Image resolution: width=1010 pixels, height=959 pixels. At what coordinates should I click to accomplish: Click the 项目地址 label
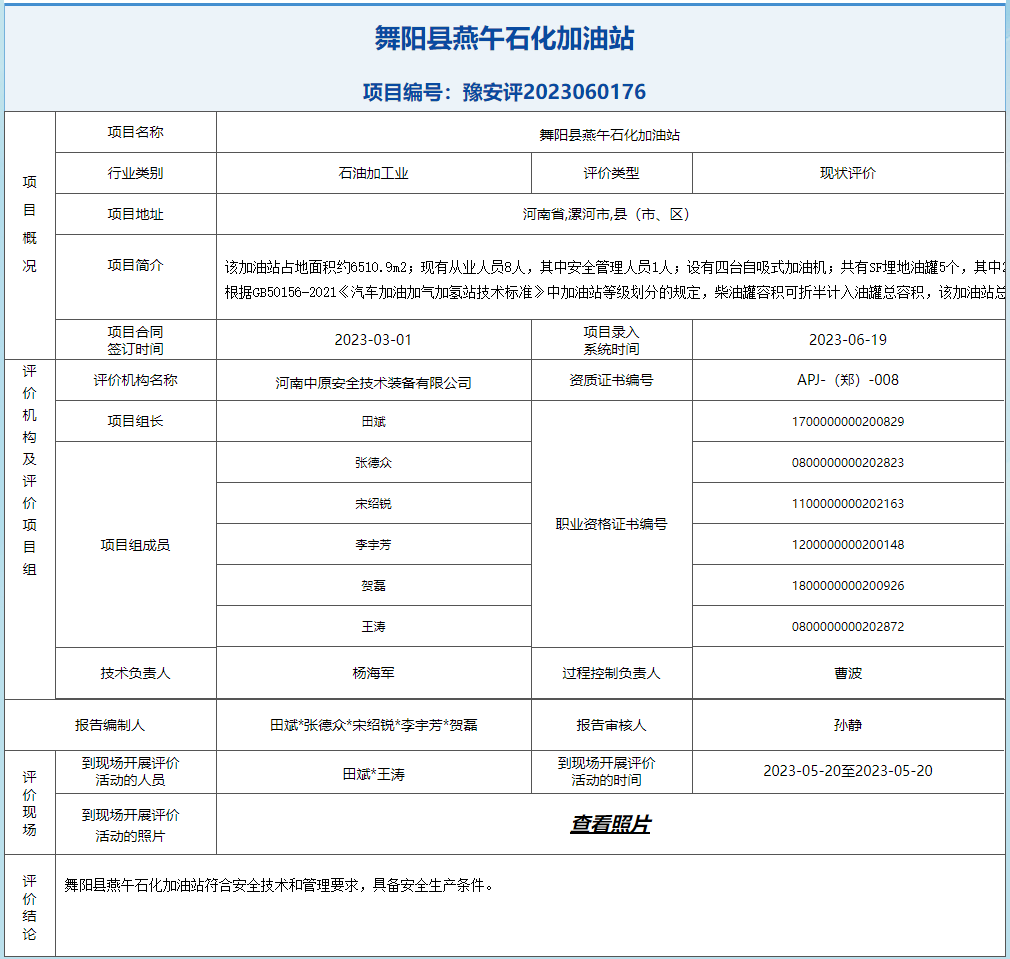click(135, 214)
